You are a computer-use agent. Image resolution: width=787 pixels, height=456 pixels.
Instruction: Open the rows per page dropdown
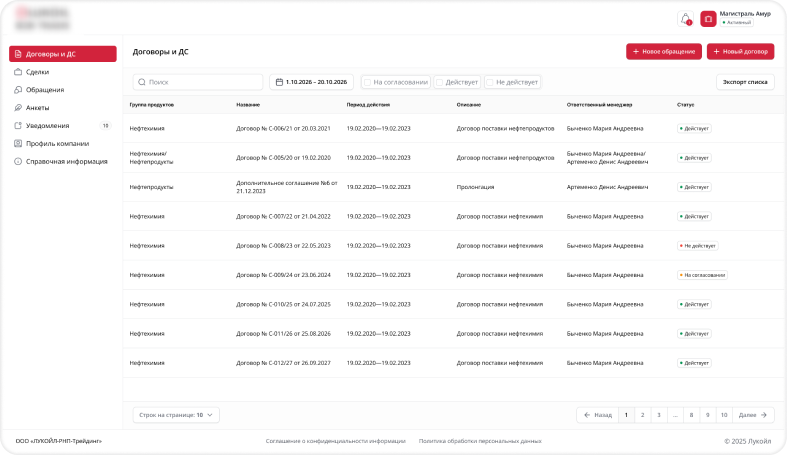pyautogui.click(x=176, y=414)
